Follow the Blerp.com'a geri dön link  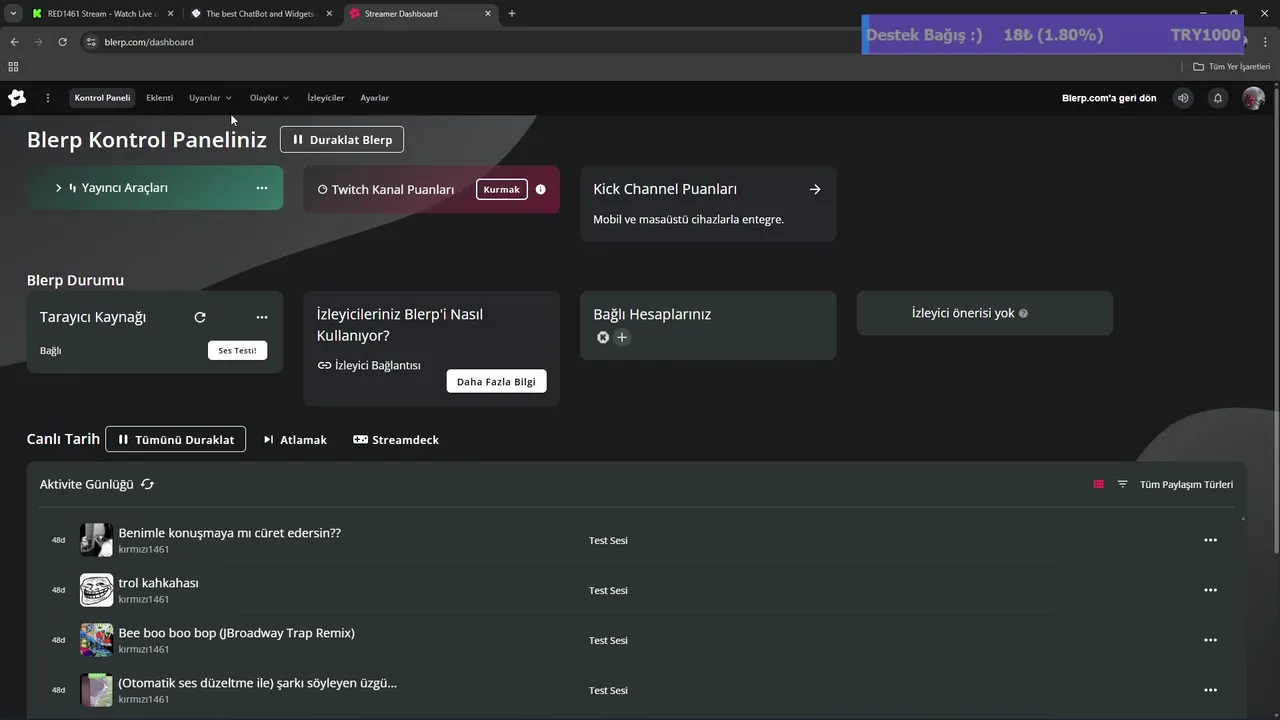1109,98
